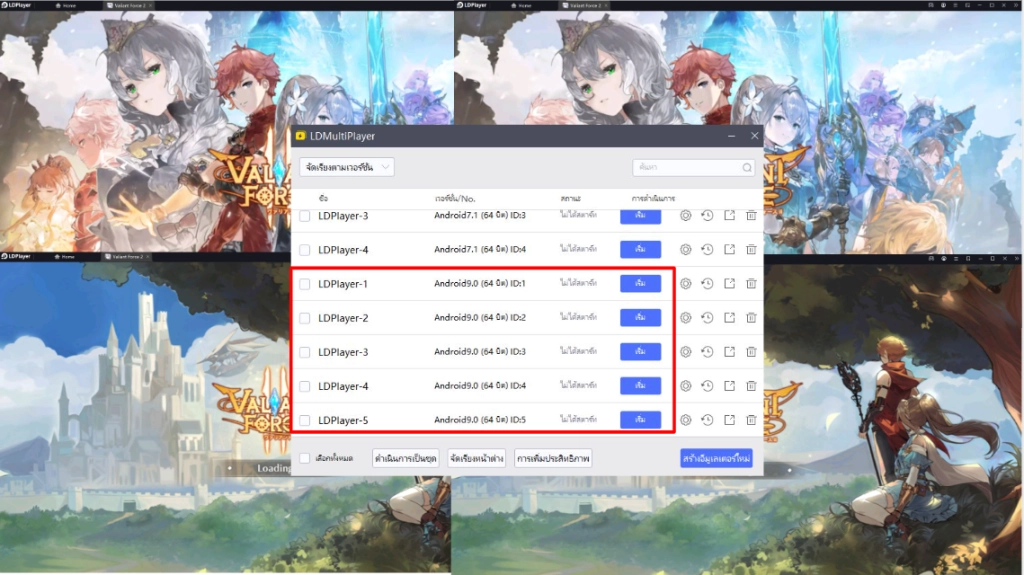Switch to Home tab in top-left LDPlayer window

[x=66, y=5]
